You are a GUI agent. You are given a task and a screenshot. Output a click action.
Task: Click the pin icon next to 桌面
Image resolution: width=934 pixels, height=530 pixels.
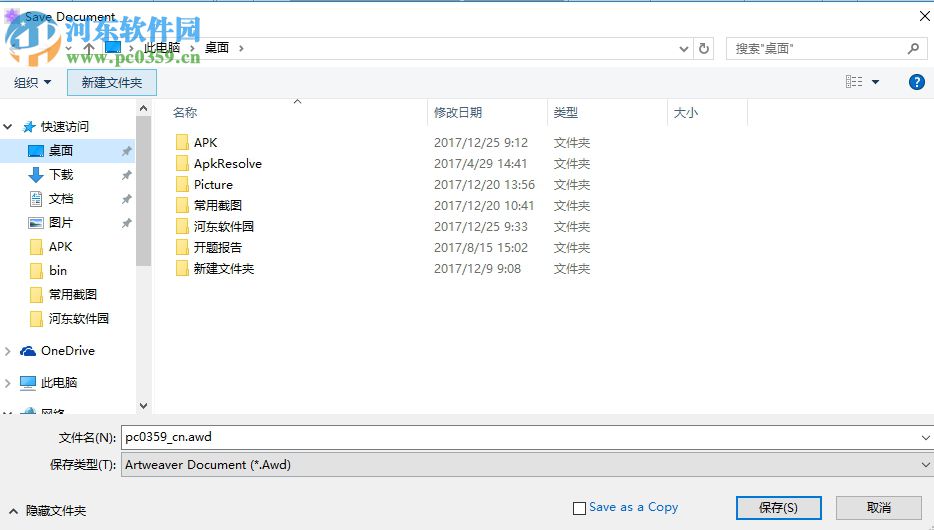[x=126, y=151]
